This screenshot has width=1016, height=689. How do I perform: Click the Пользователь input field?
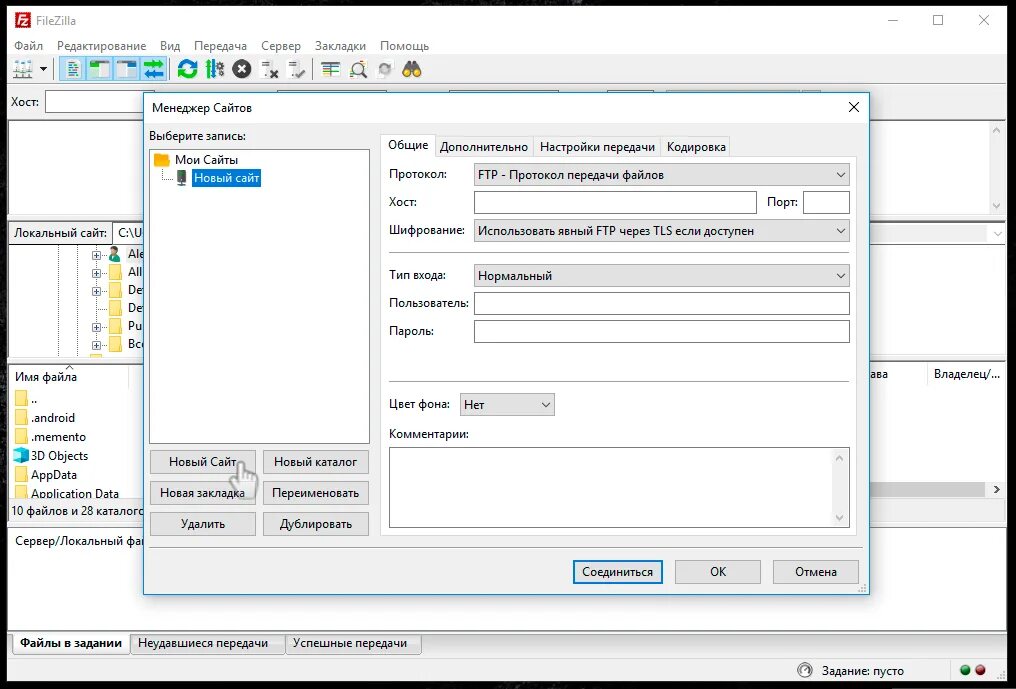click(662, 303)
